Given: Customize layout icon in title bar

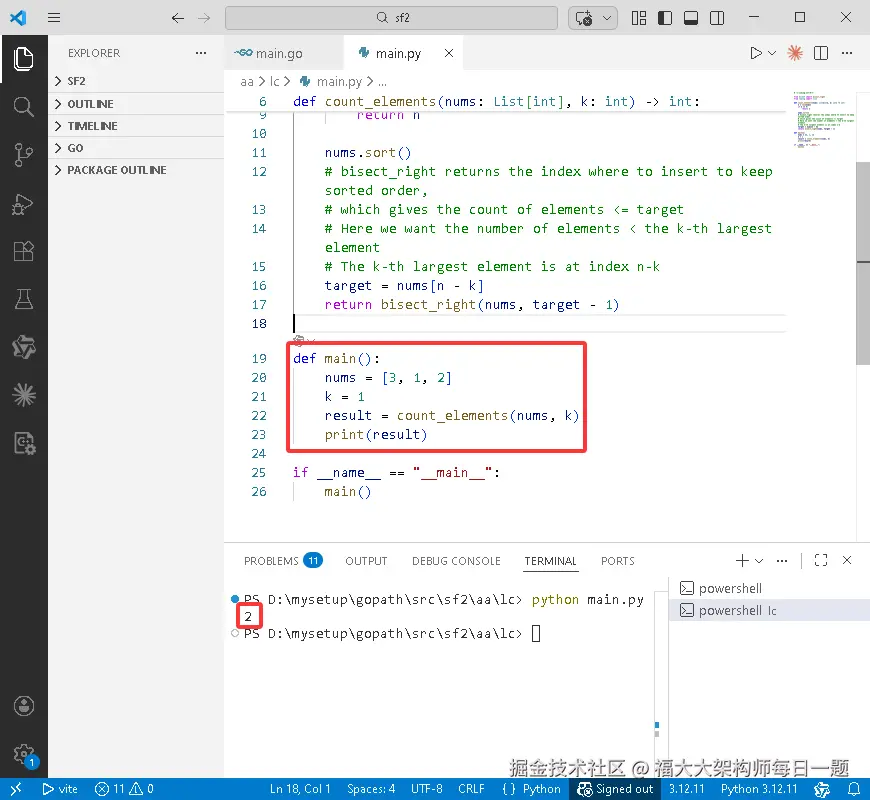Looking at the screenshot, I should tap(639, 18).
